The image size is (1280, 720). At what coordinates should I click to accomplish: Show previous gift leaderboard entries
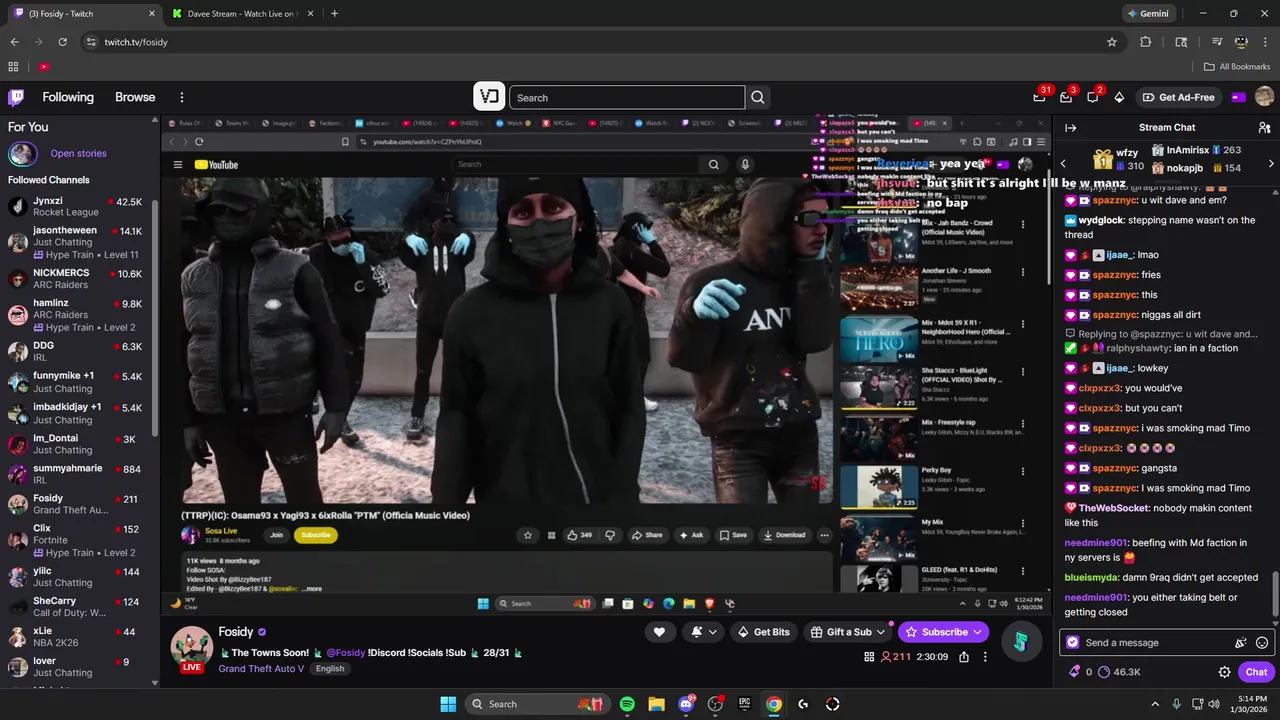pyautogui.click(x=1063, y=163)
